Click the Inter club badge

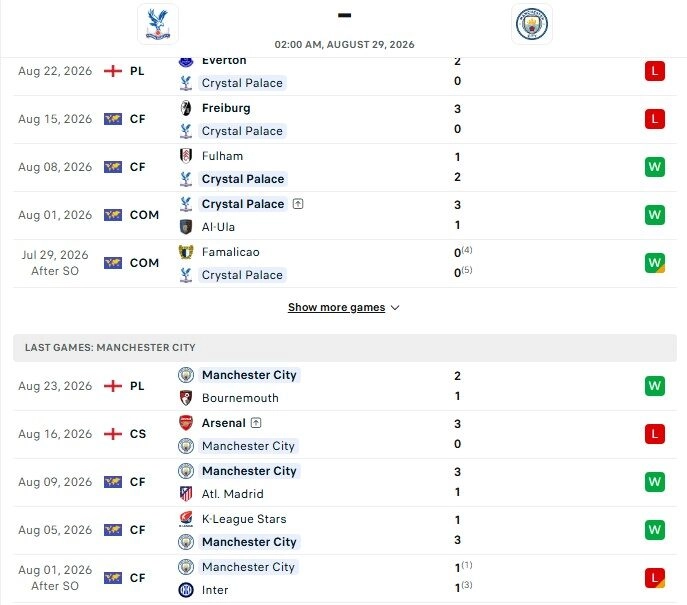point(186,590)
